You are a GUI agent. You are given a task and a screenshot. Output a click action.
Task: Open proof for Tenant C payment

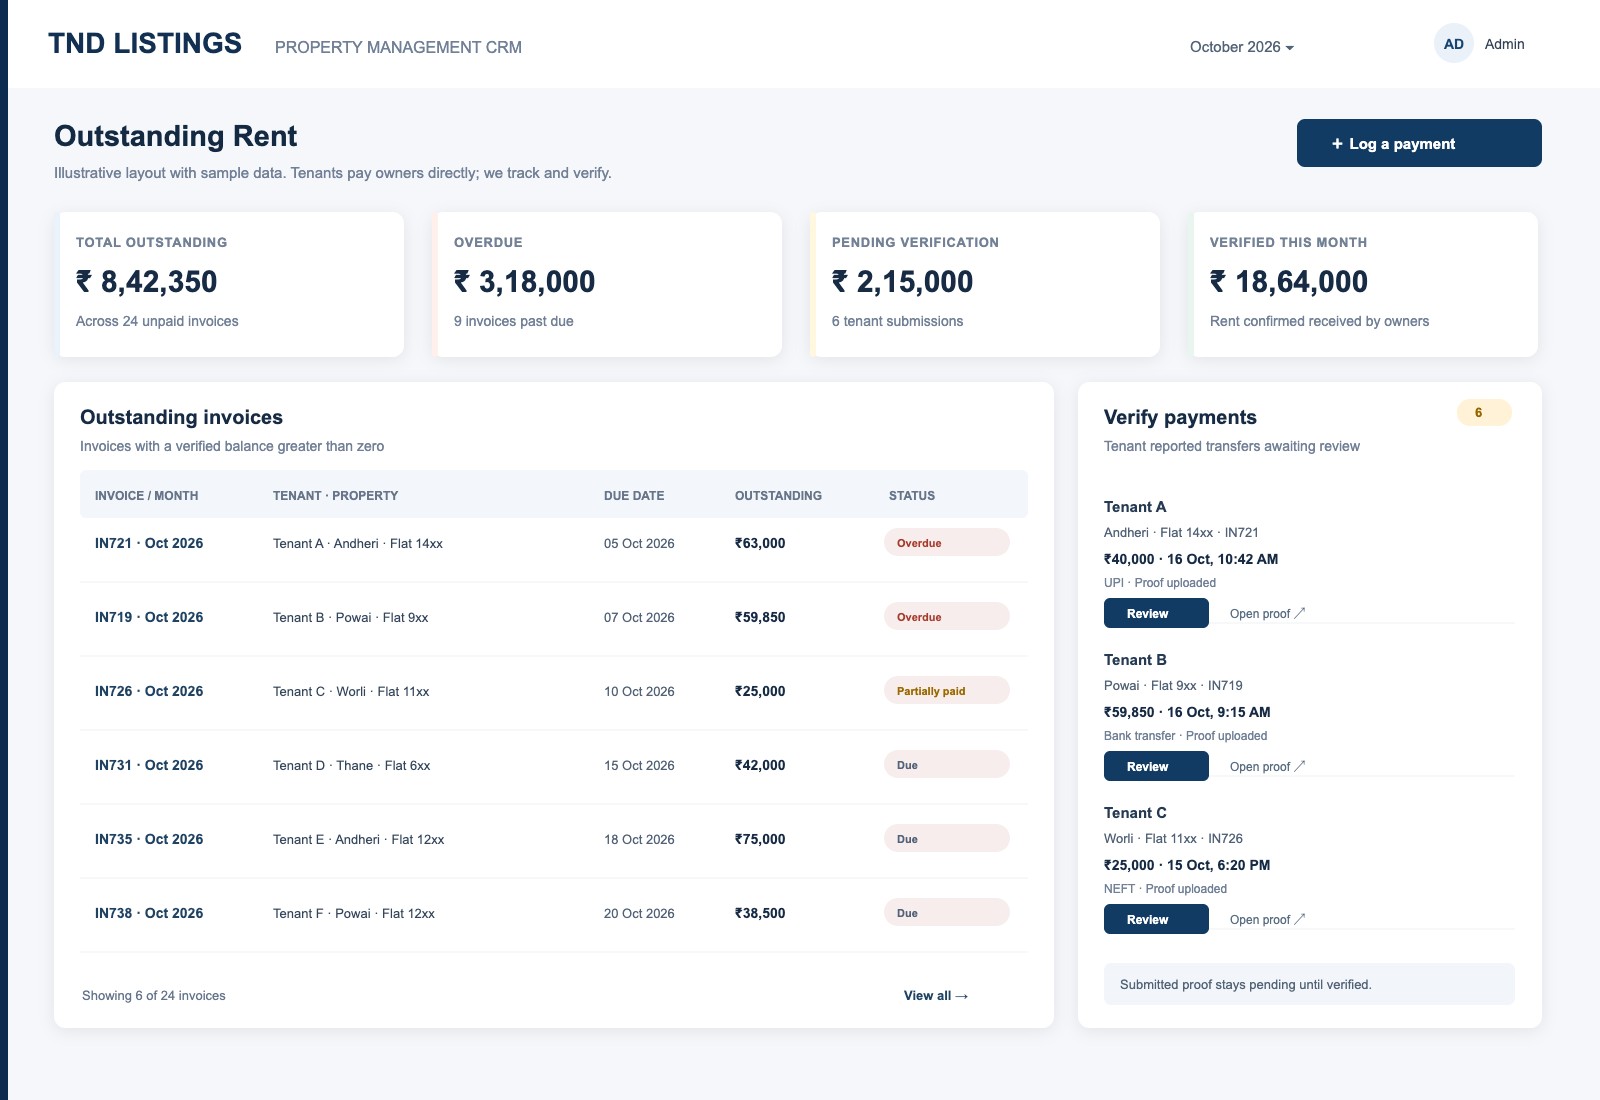1267,920
